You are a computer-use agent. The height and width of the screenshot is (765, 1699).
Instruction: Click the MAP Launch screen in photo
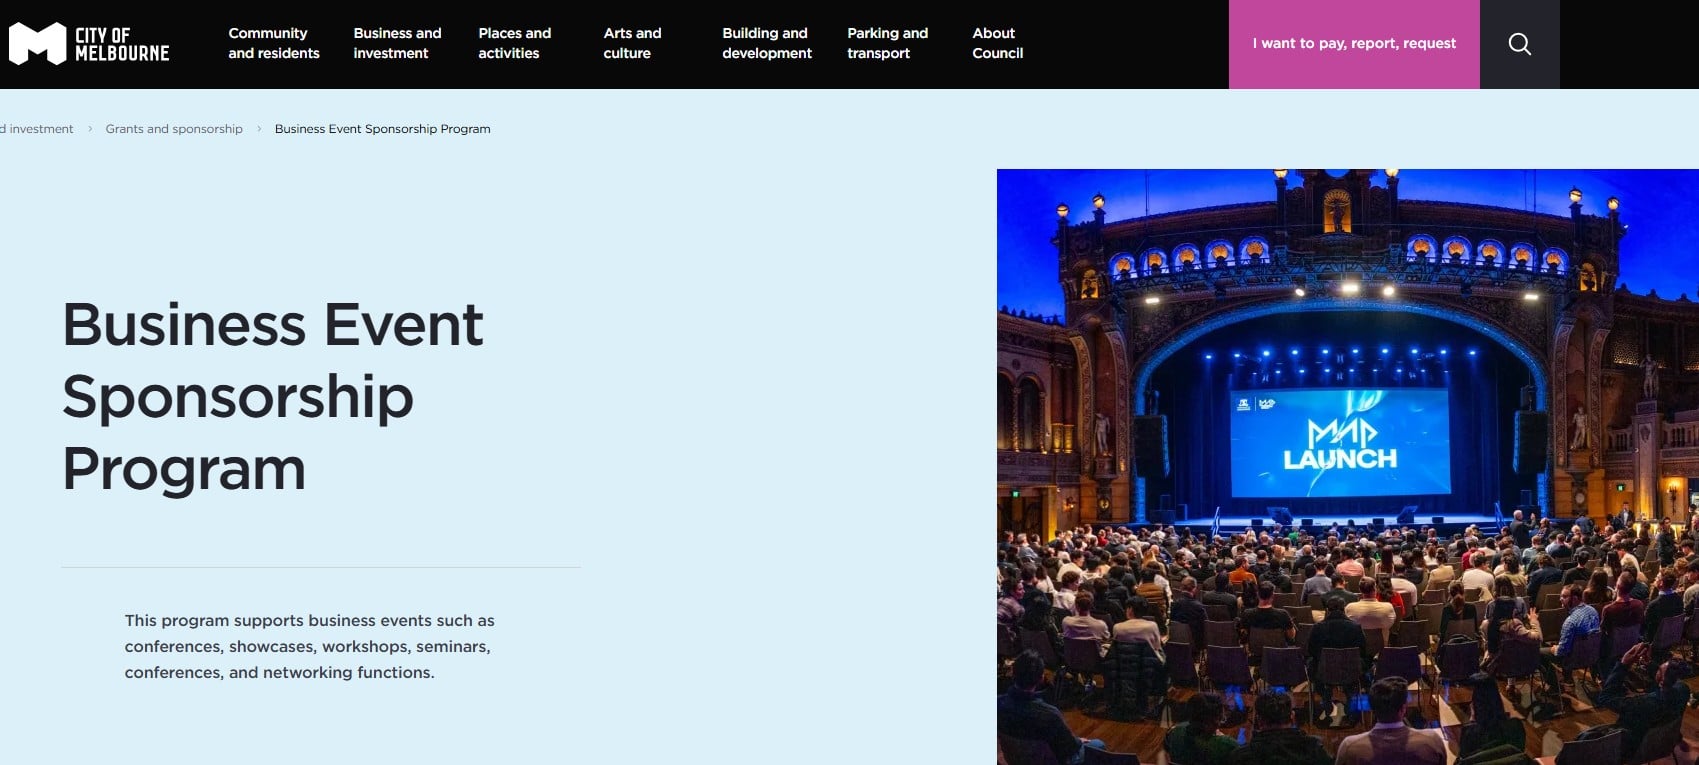[x=1340, y=443]
